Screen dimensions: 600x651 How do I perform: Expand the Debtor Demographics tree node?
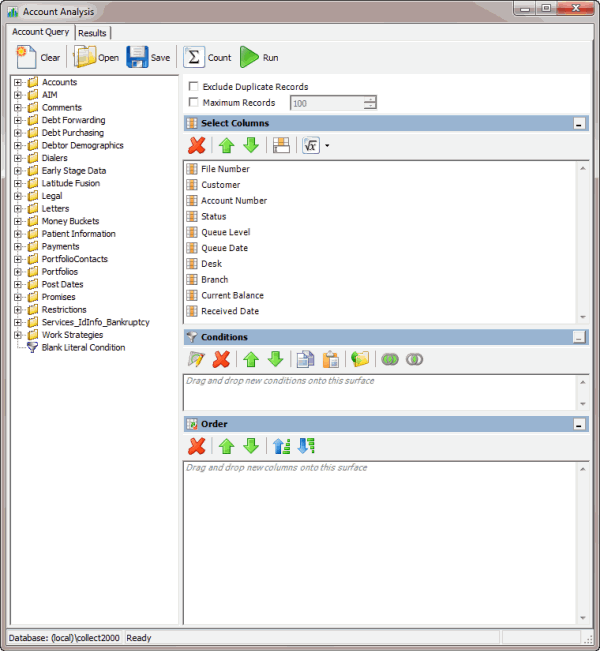(x=17, y=145)
